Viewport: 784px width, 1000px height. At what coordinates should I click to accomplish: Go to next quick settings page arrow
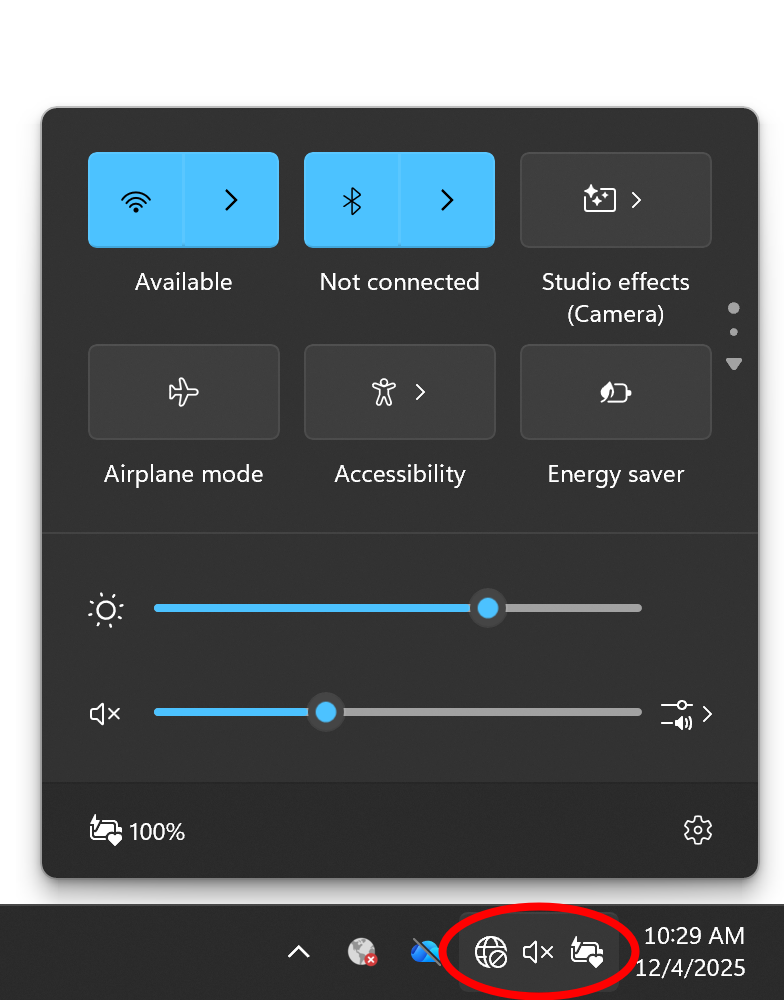[734, 364]
